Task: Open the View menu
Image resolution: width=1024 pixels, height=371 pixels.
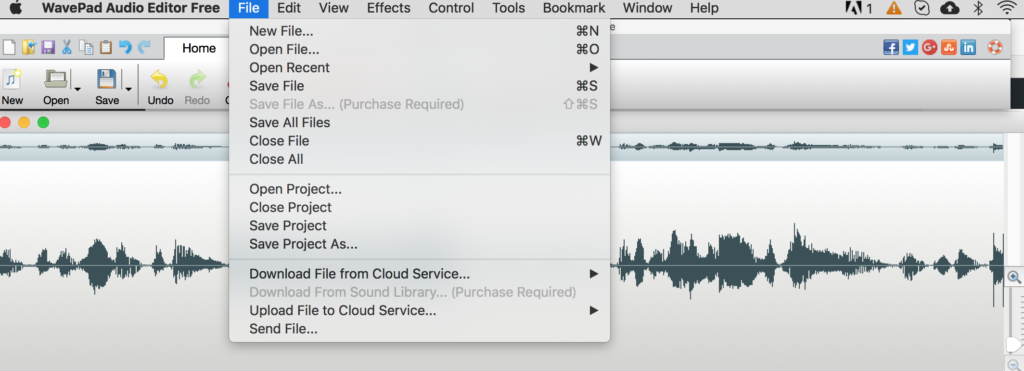Action: pos(334,8)
